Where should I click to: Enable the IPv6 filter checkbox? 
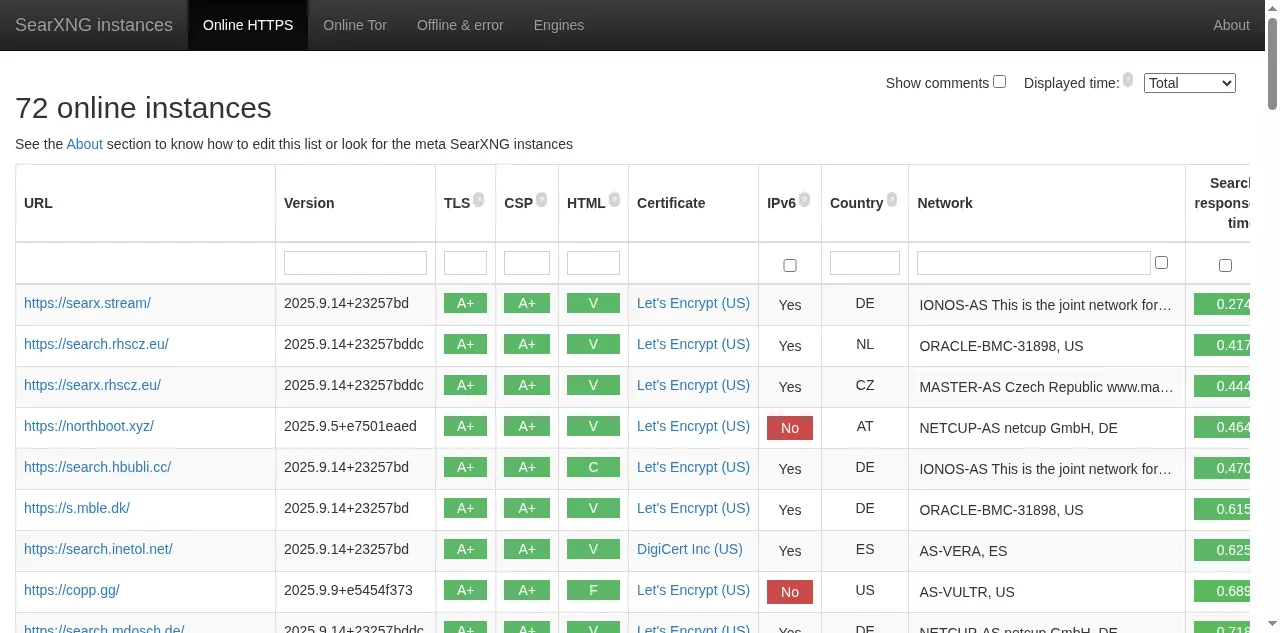790,266
